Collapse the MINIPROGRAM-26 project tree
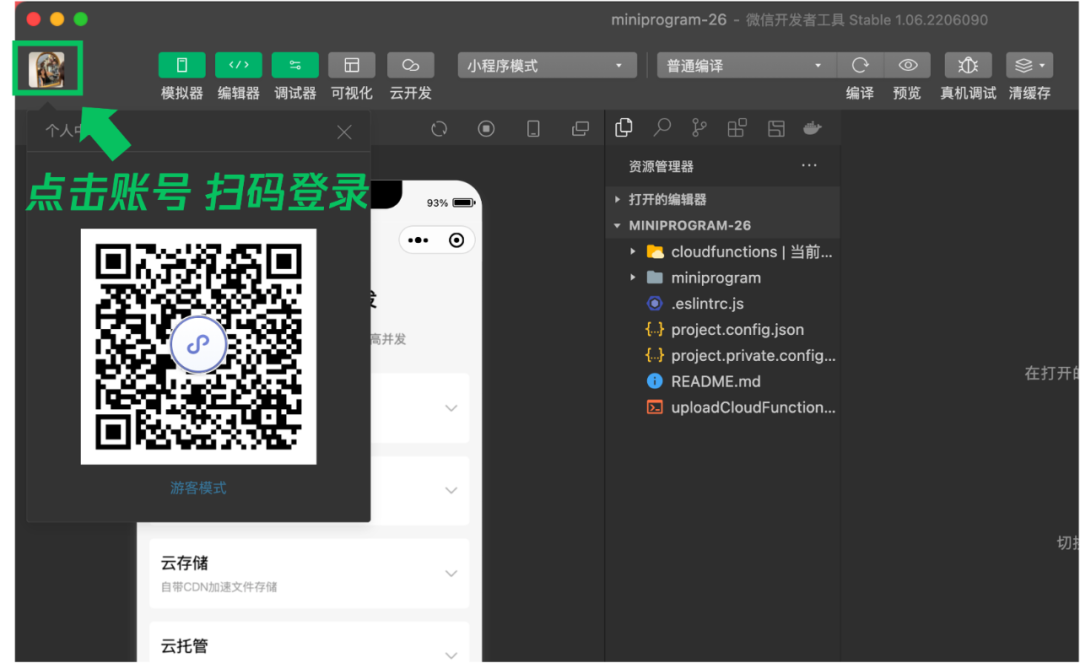Screen dimensions: 1080x663 (723, 226)
